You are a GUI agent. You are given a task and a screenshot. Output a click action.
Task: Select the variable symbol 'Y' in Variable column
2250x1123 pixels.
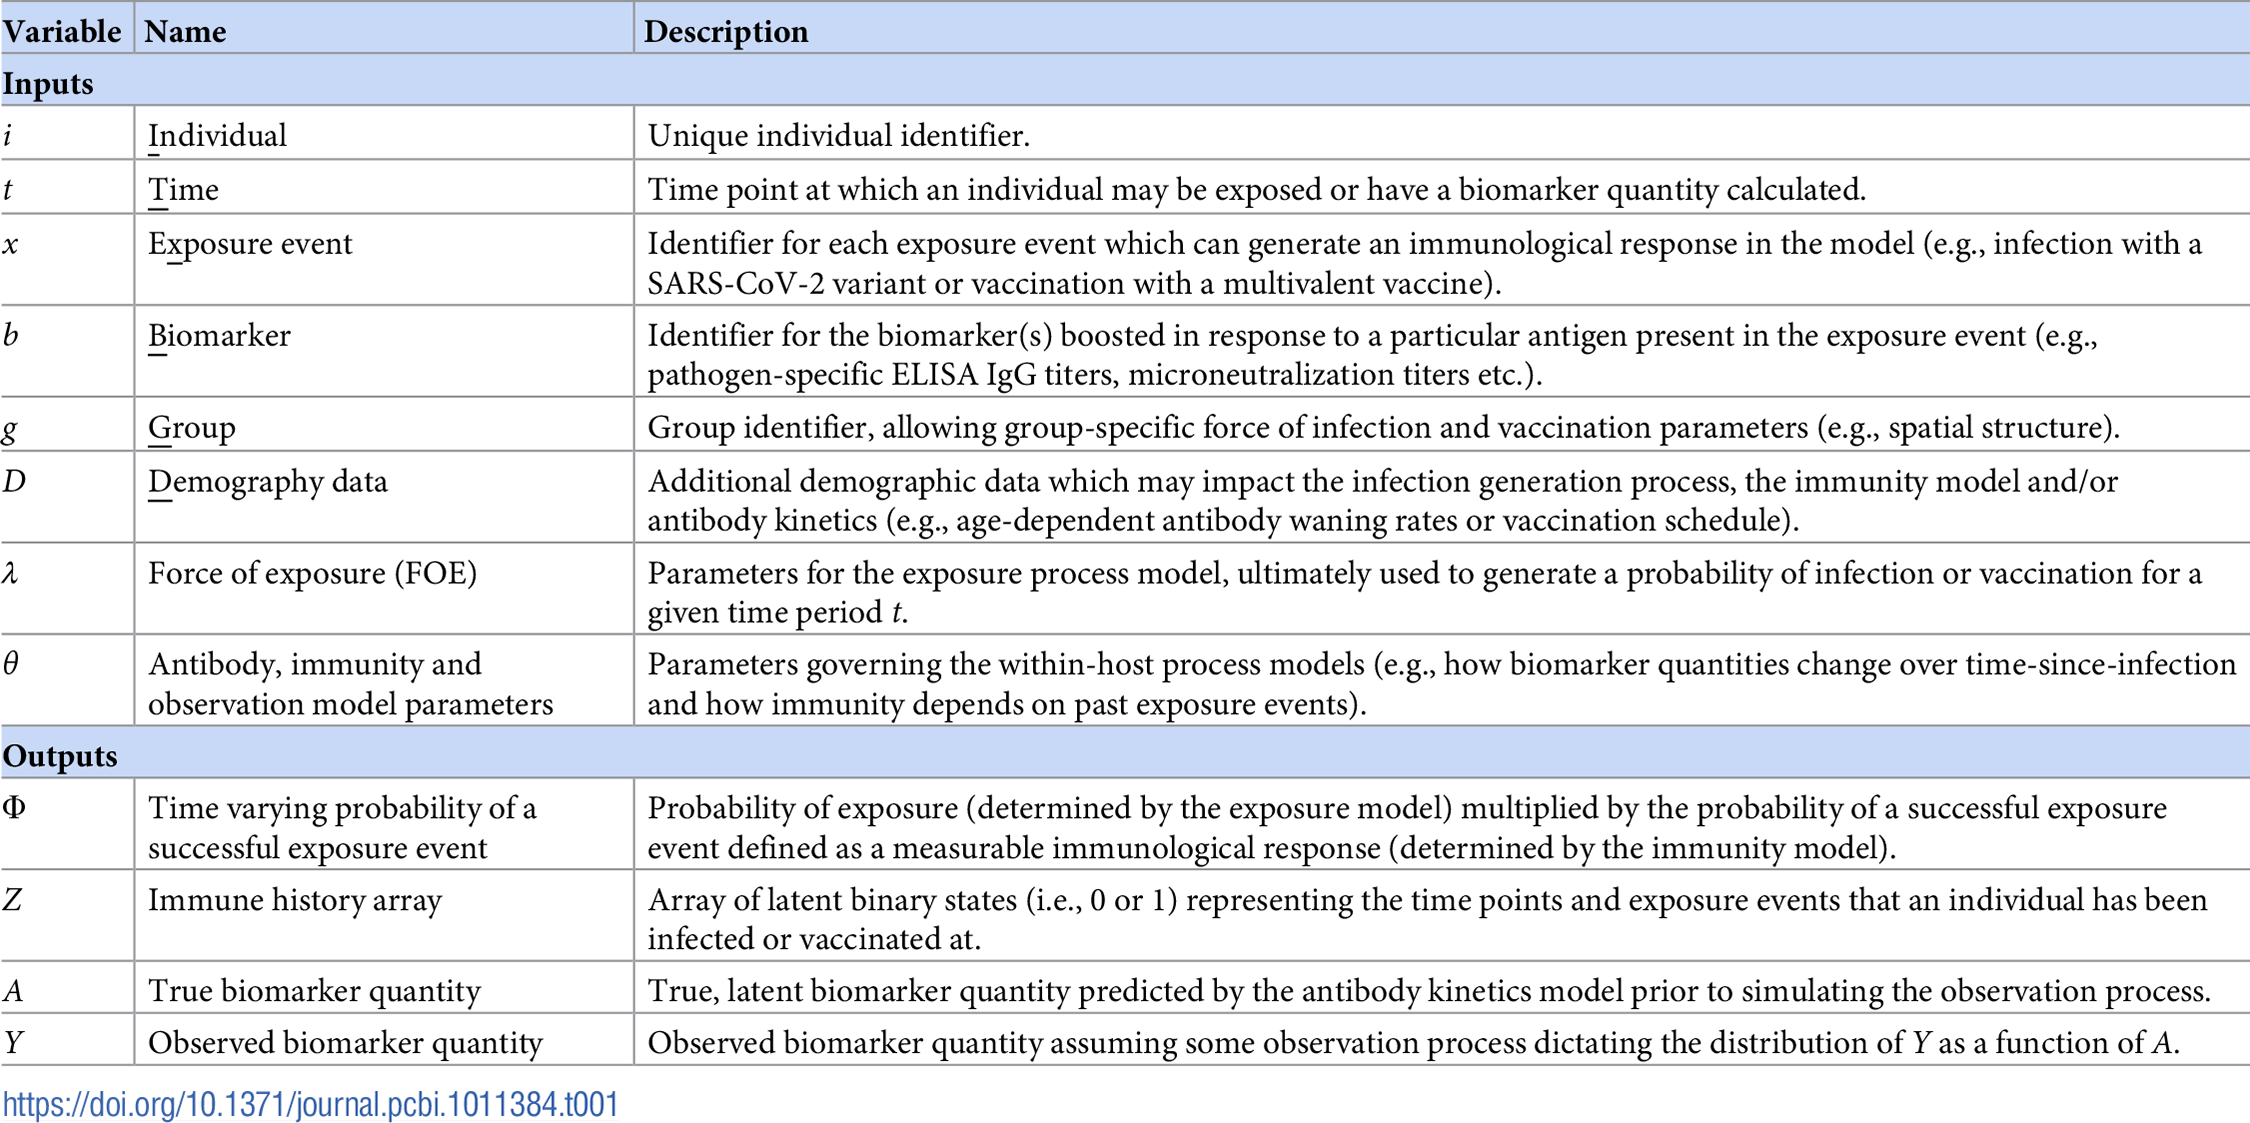pyautogui.click(x=12, y=1043)
